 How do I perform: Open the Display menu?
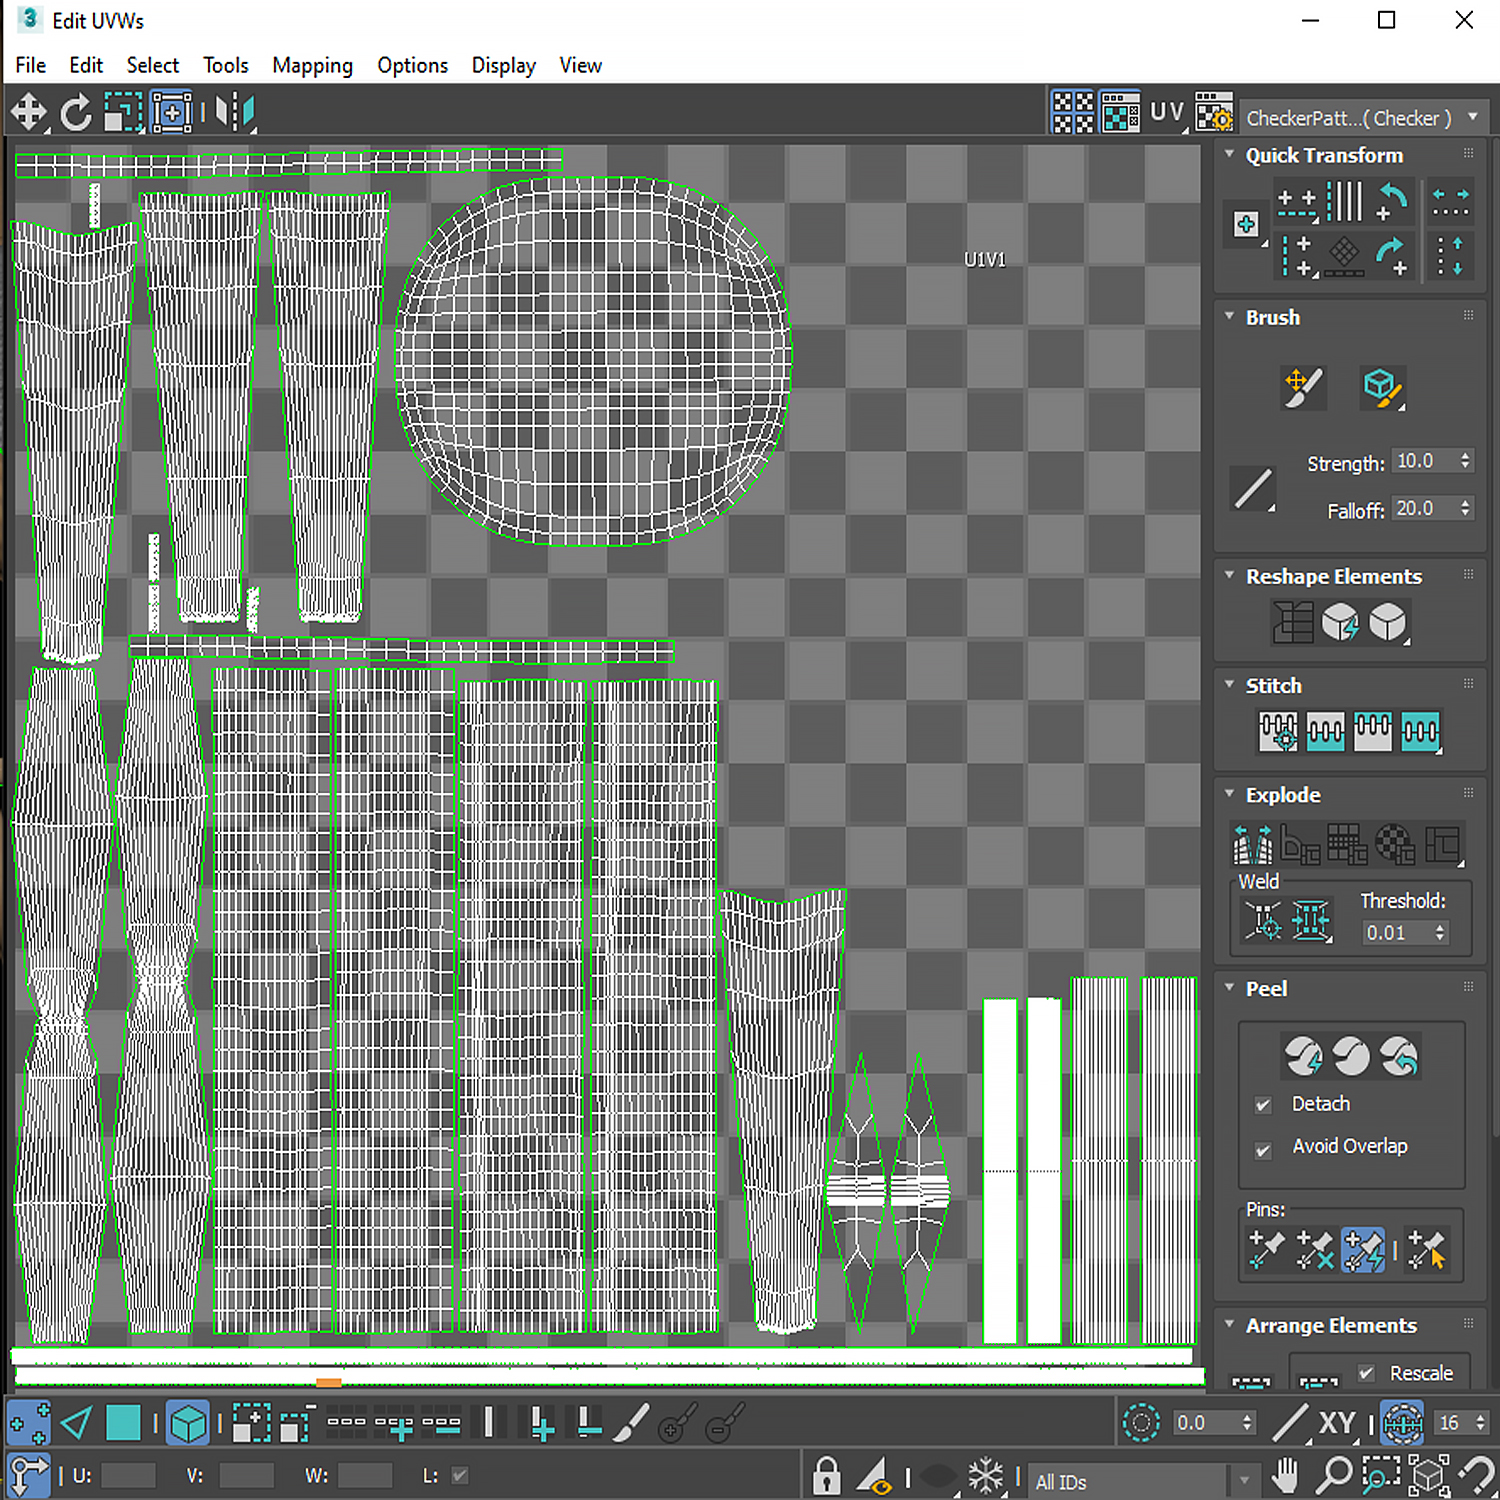coord(503,65)
